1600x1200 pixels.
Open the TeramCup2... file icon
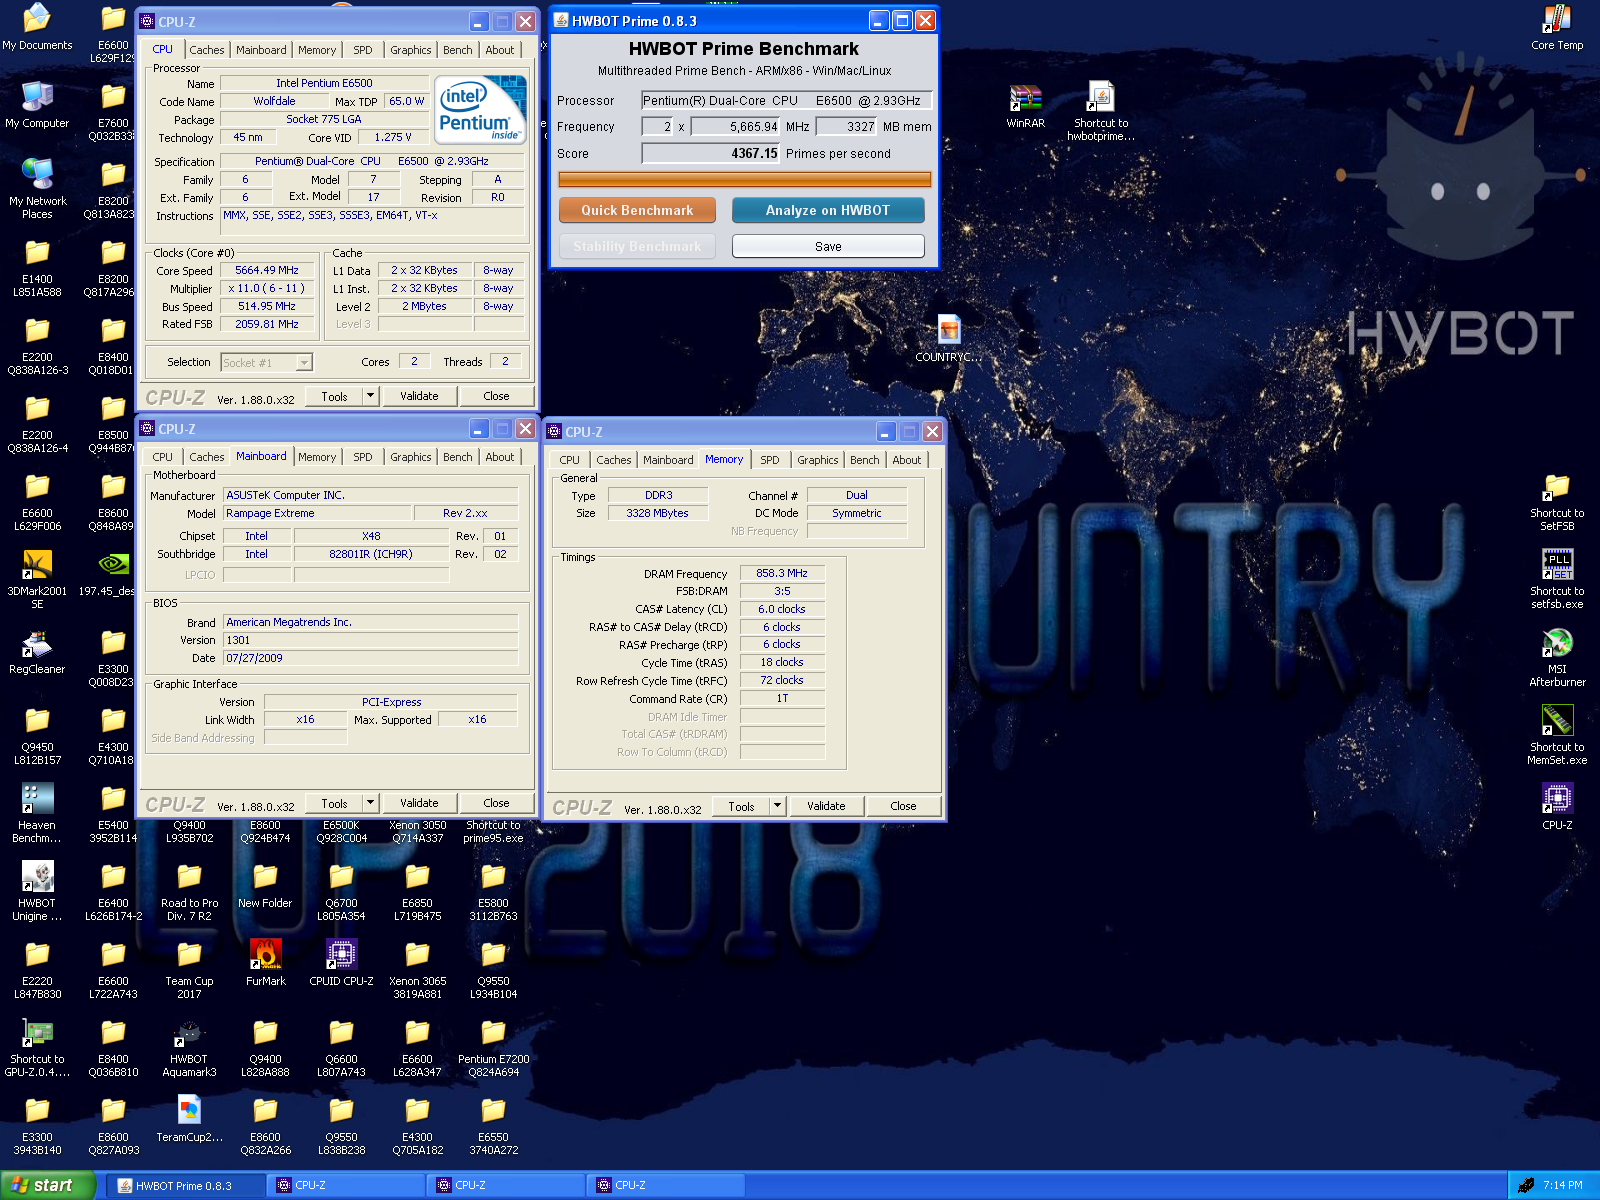[189, 1119]
